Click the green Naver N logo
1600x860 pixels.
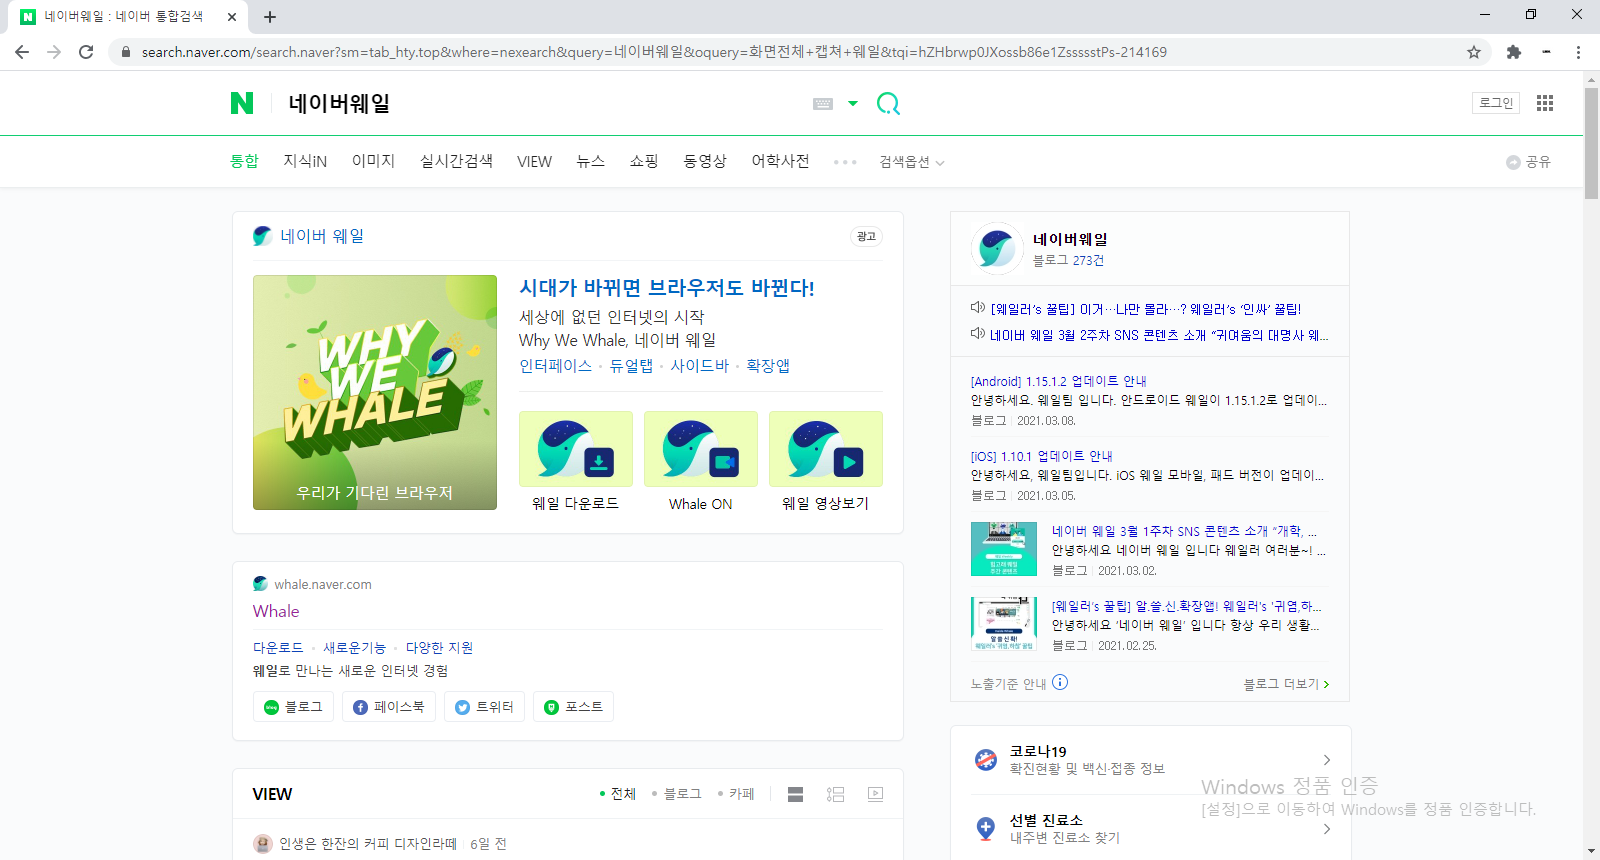pyautogui.click(x=242, y=103)
